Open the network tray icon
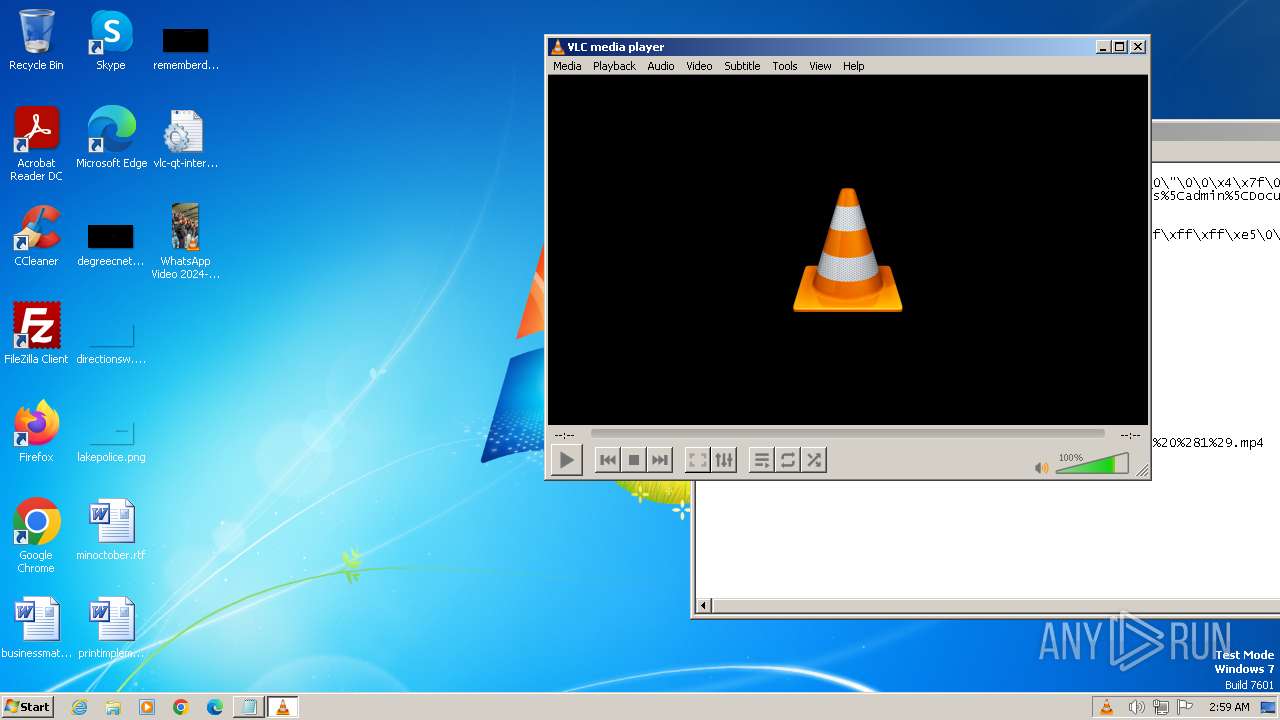The height and width of the screenshot is (720, 1280). [1161, 707]
